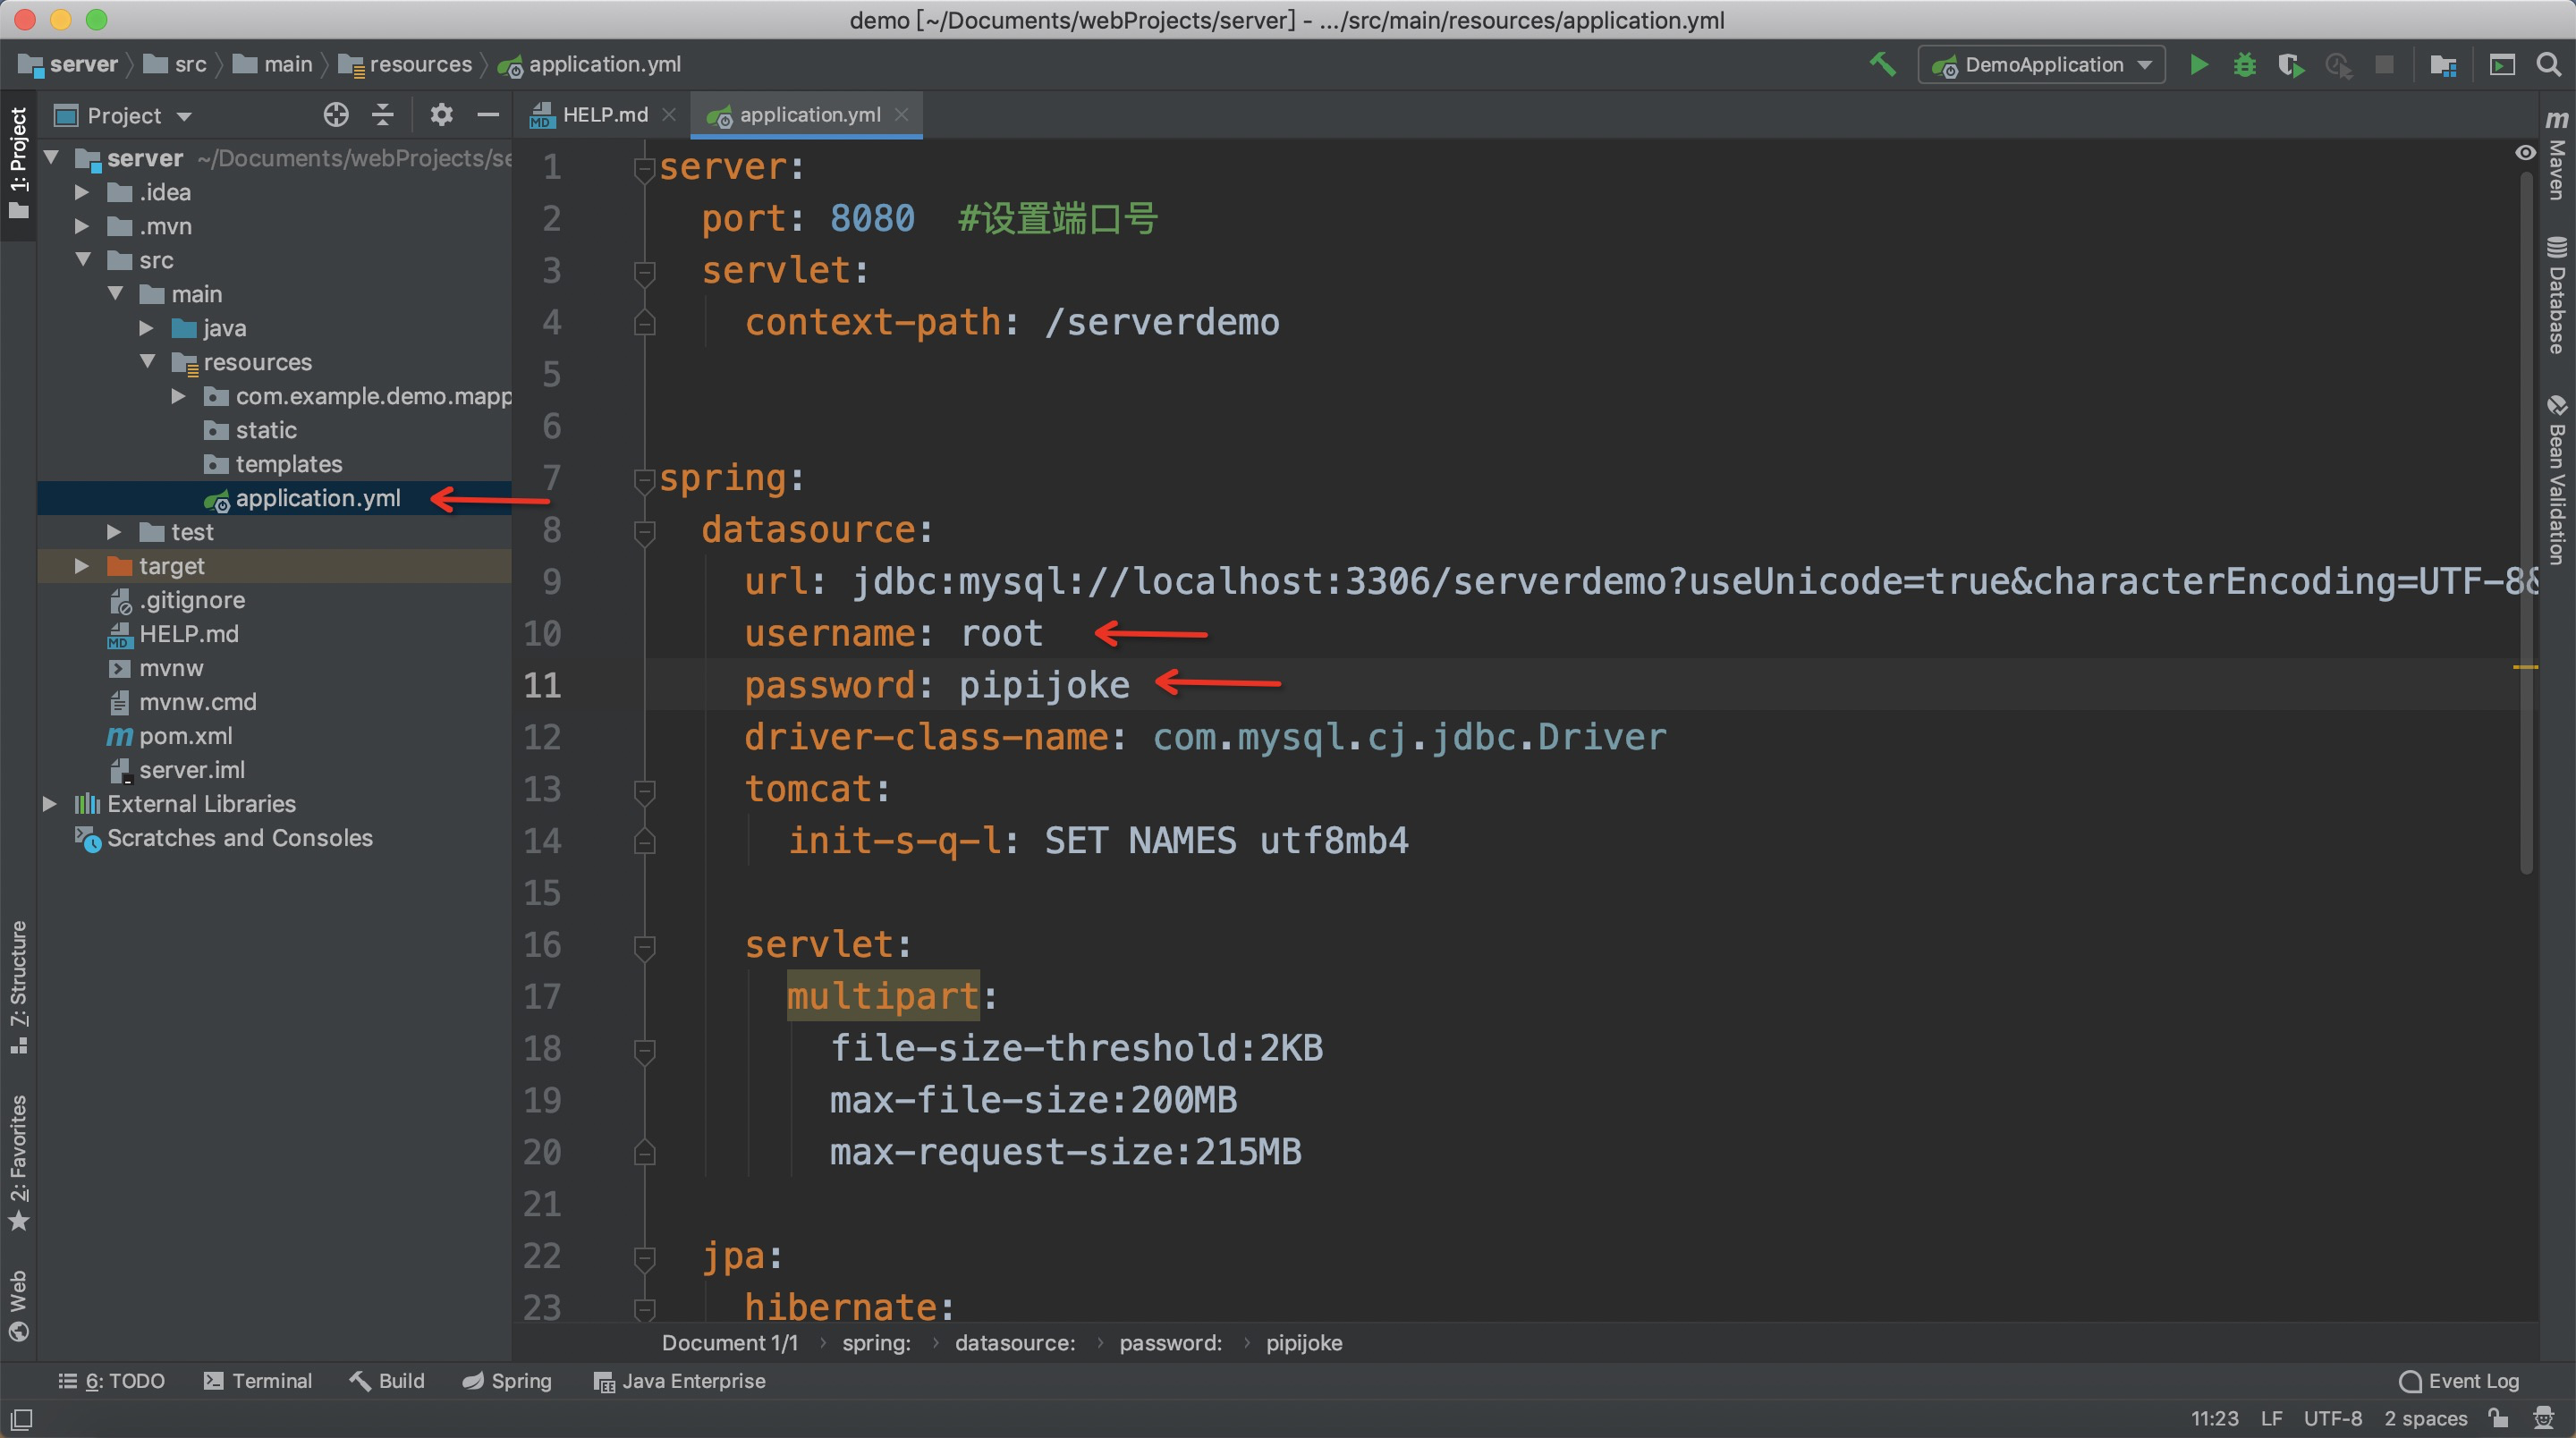Open the Database tool window

pos(2557,295)
